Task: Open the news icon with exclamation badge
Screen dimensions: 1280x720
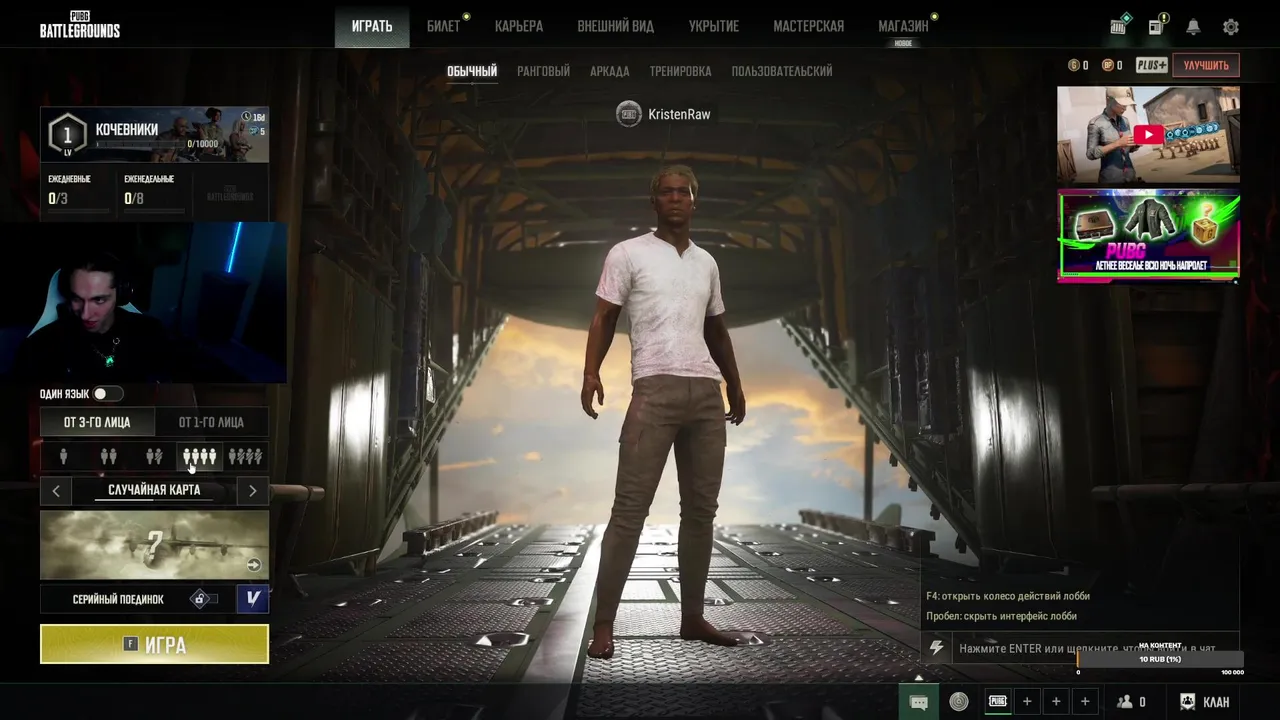Action: 1156,26
